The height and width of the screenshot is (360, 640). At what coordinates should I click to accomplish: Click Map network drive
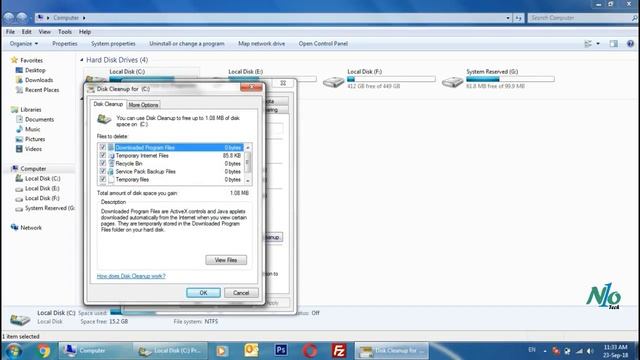(261, 44)
